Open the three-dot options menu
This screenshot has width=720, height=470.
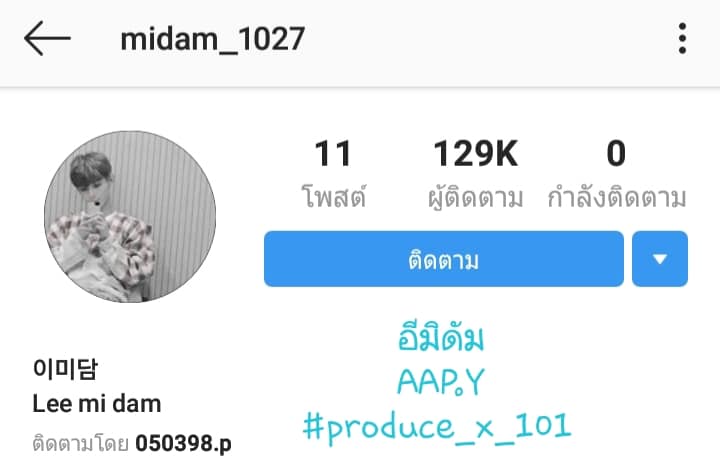pyautogui.click(x=682, y=39)
